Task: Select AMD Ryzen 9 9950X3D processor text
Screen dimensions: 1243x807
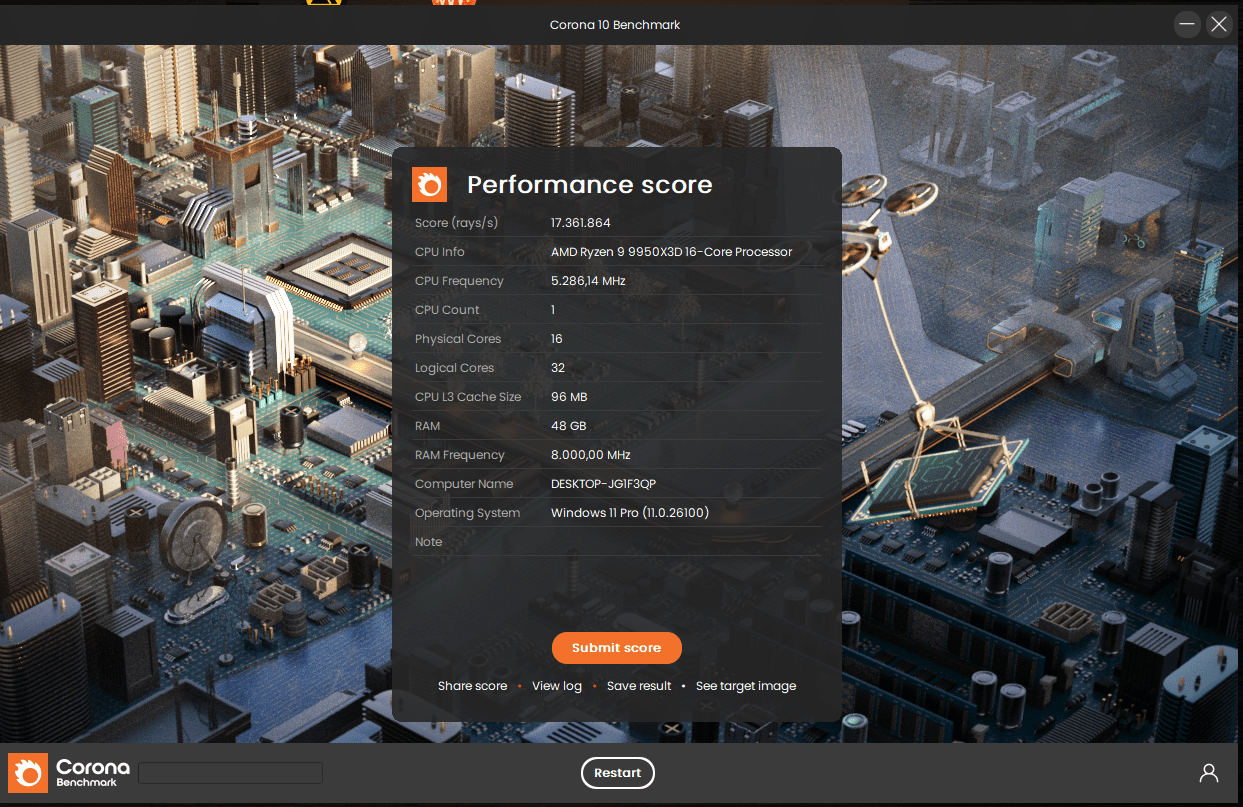Action: coord(671,252)
